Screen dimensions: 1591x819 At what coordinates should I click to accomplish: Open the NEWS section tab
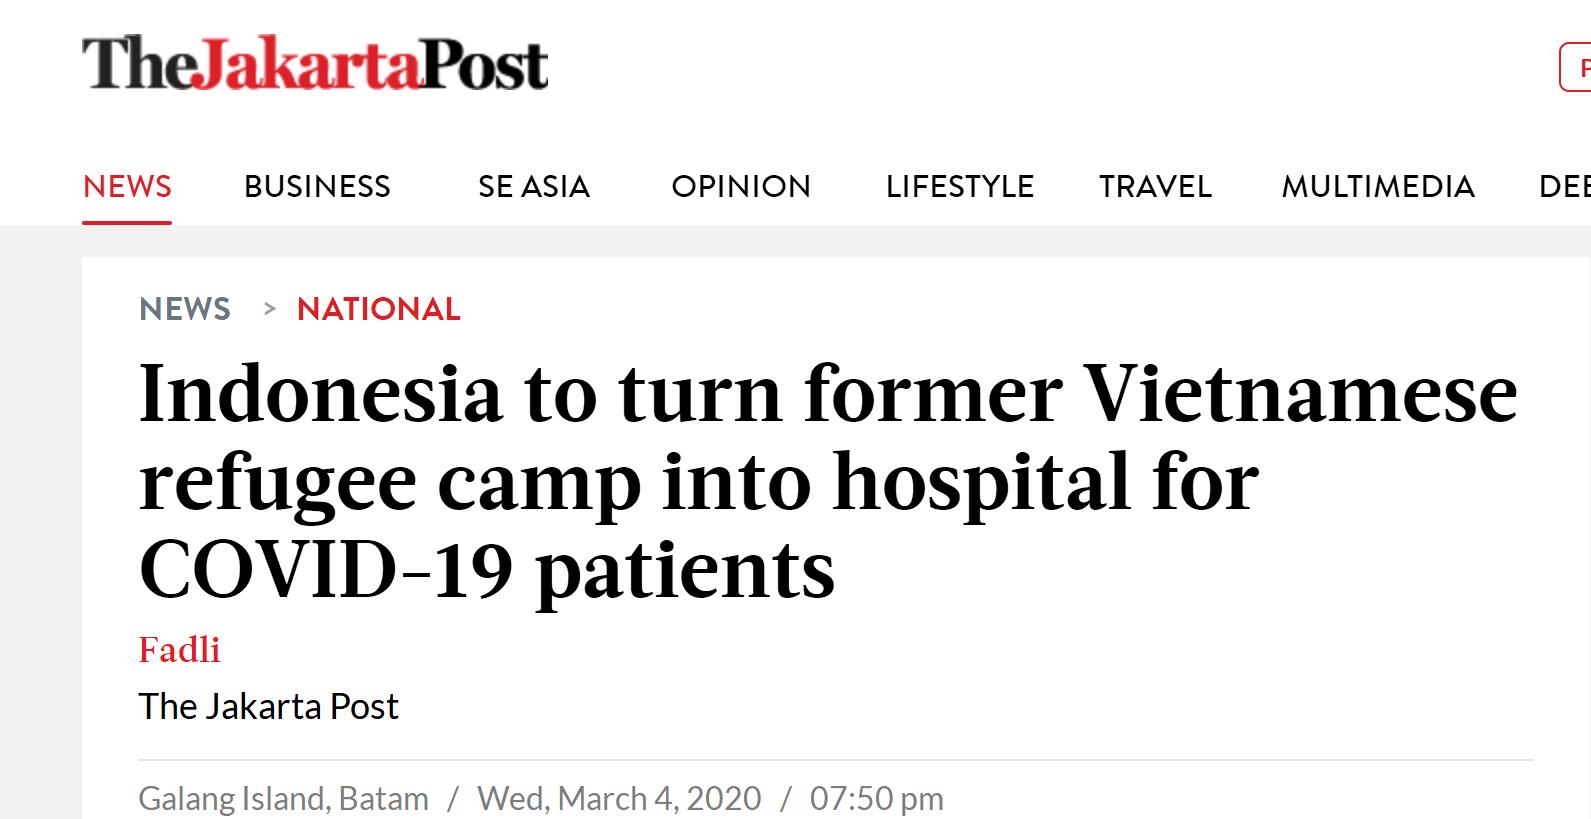click(127, 187)
